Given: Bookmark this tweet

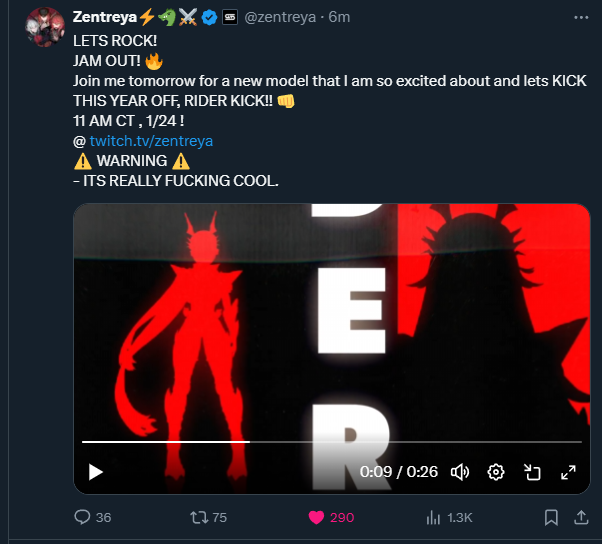Looking at the screenshot, I should pyautogui.click(x=551, y=517).
